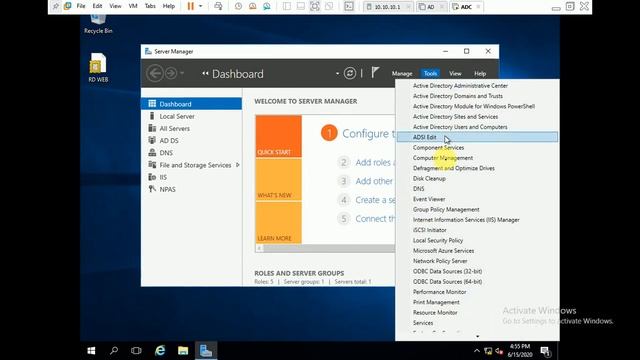Open Active Directory Users and Computers
Image resolution: width=640 pixels, height=360 pixels.
pyautogui.click(x=477, y=127)
